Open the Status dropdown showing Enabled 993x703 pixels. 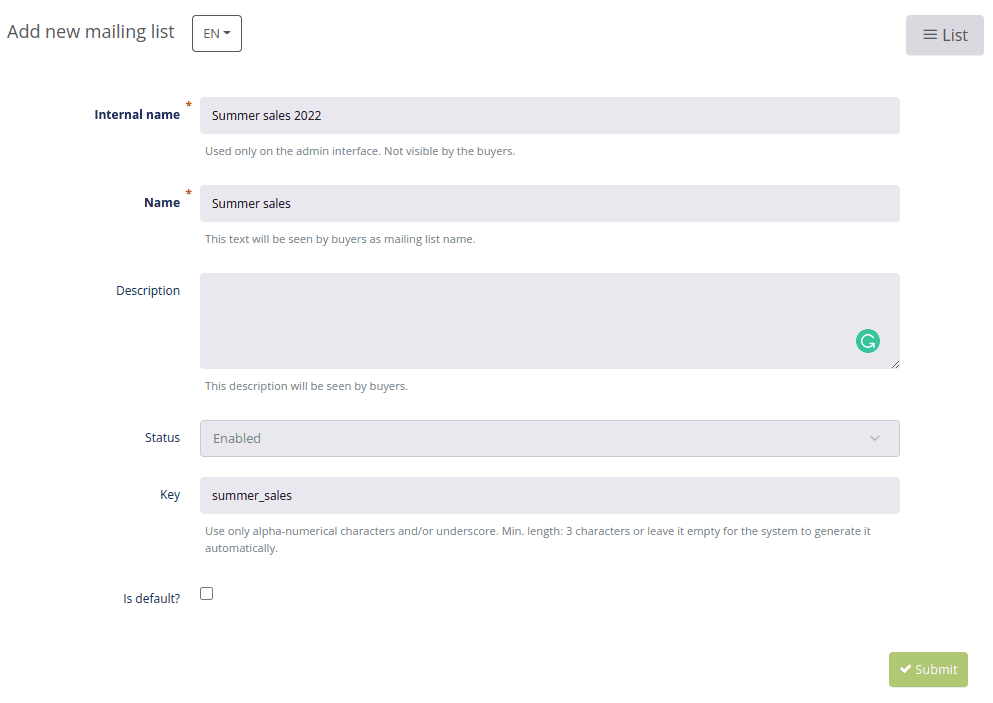[550, 438]
